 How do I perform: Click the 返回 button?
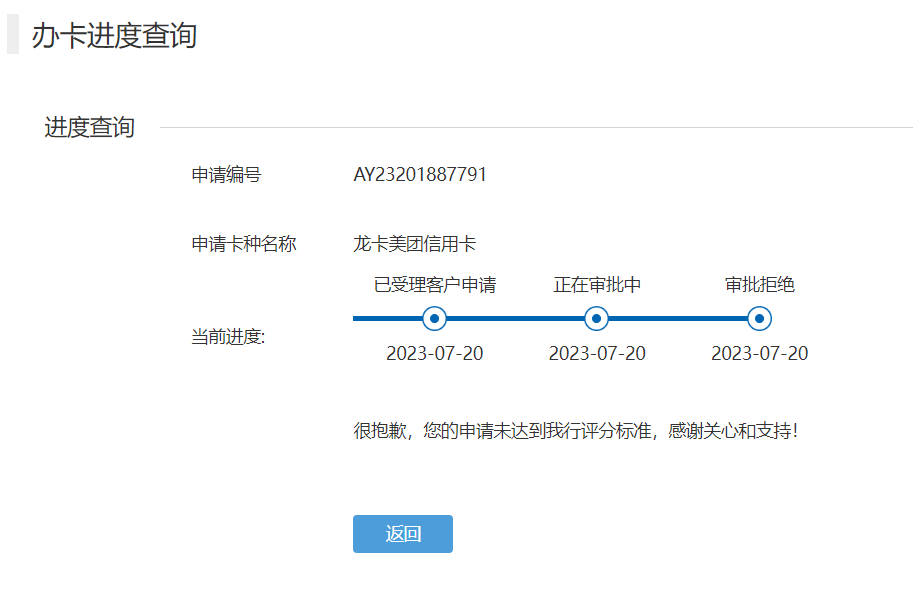pos(402,534)
